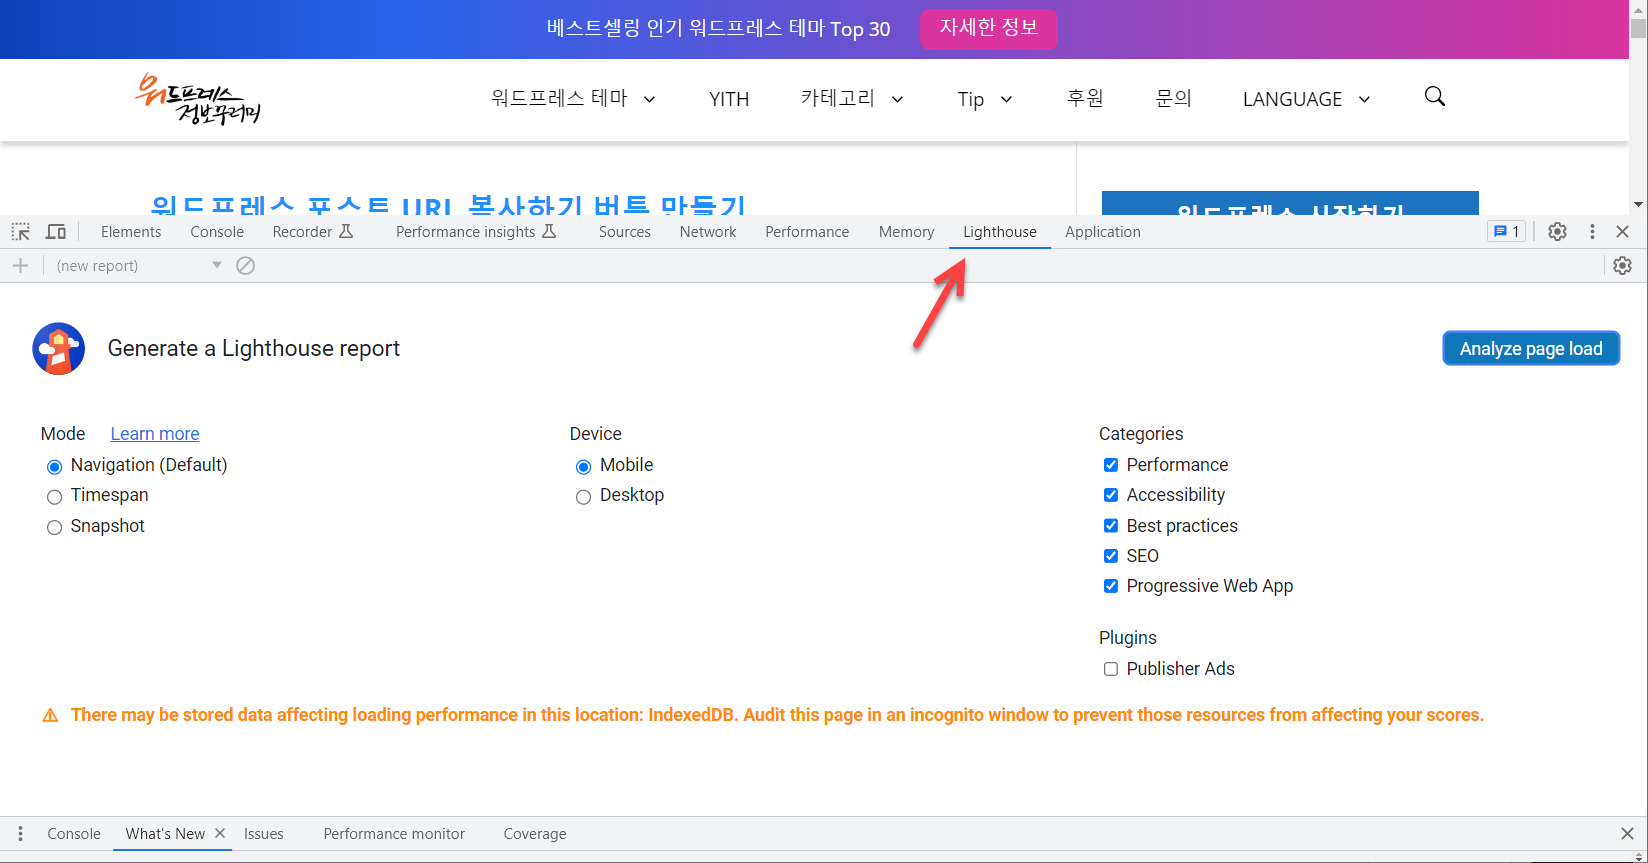The width and height of the screenshot is (1648, 863).
Task: Open the 후원 menu link
Action: (1085, 98)
